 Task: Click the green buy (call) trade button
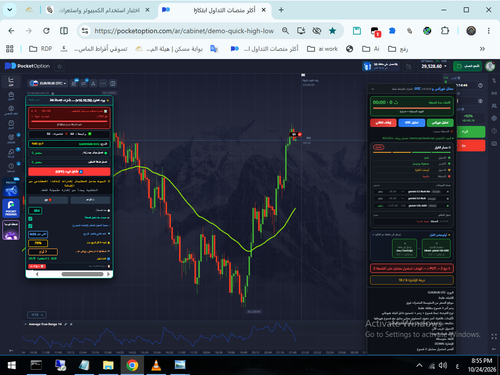tap(471, 132)
